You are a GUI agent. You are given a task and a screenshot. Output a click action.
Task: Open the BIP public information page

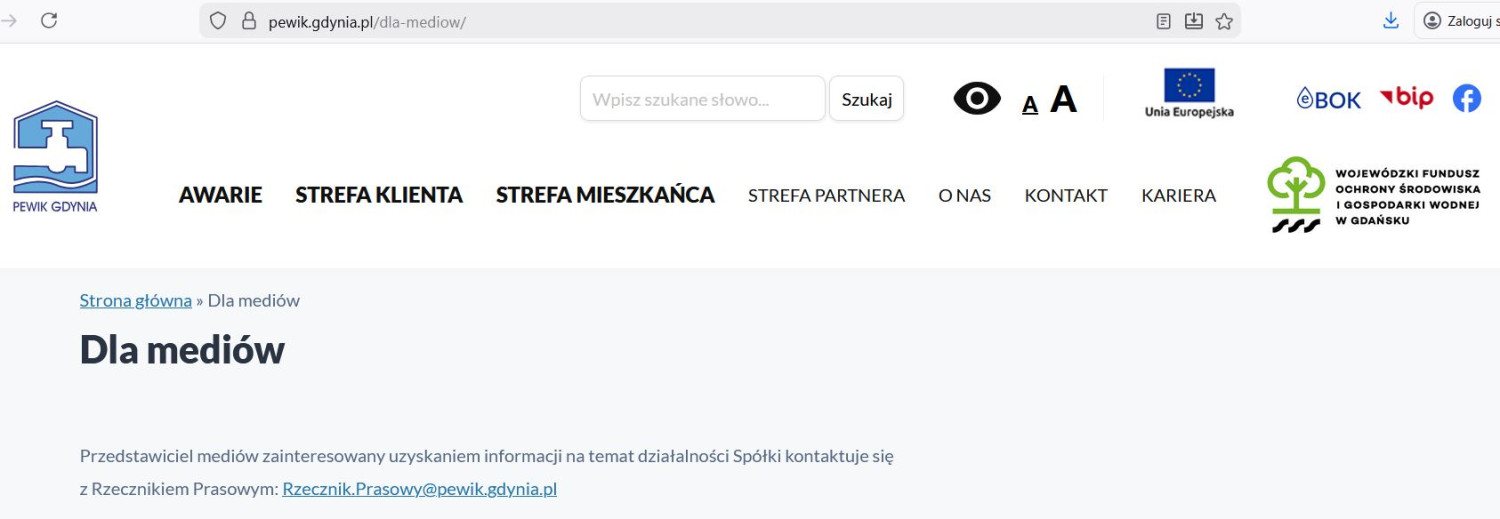[x=1406, y=97]
